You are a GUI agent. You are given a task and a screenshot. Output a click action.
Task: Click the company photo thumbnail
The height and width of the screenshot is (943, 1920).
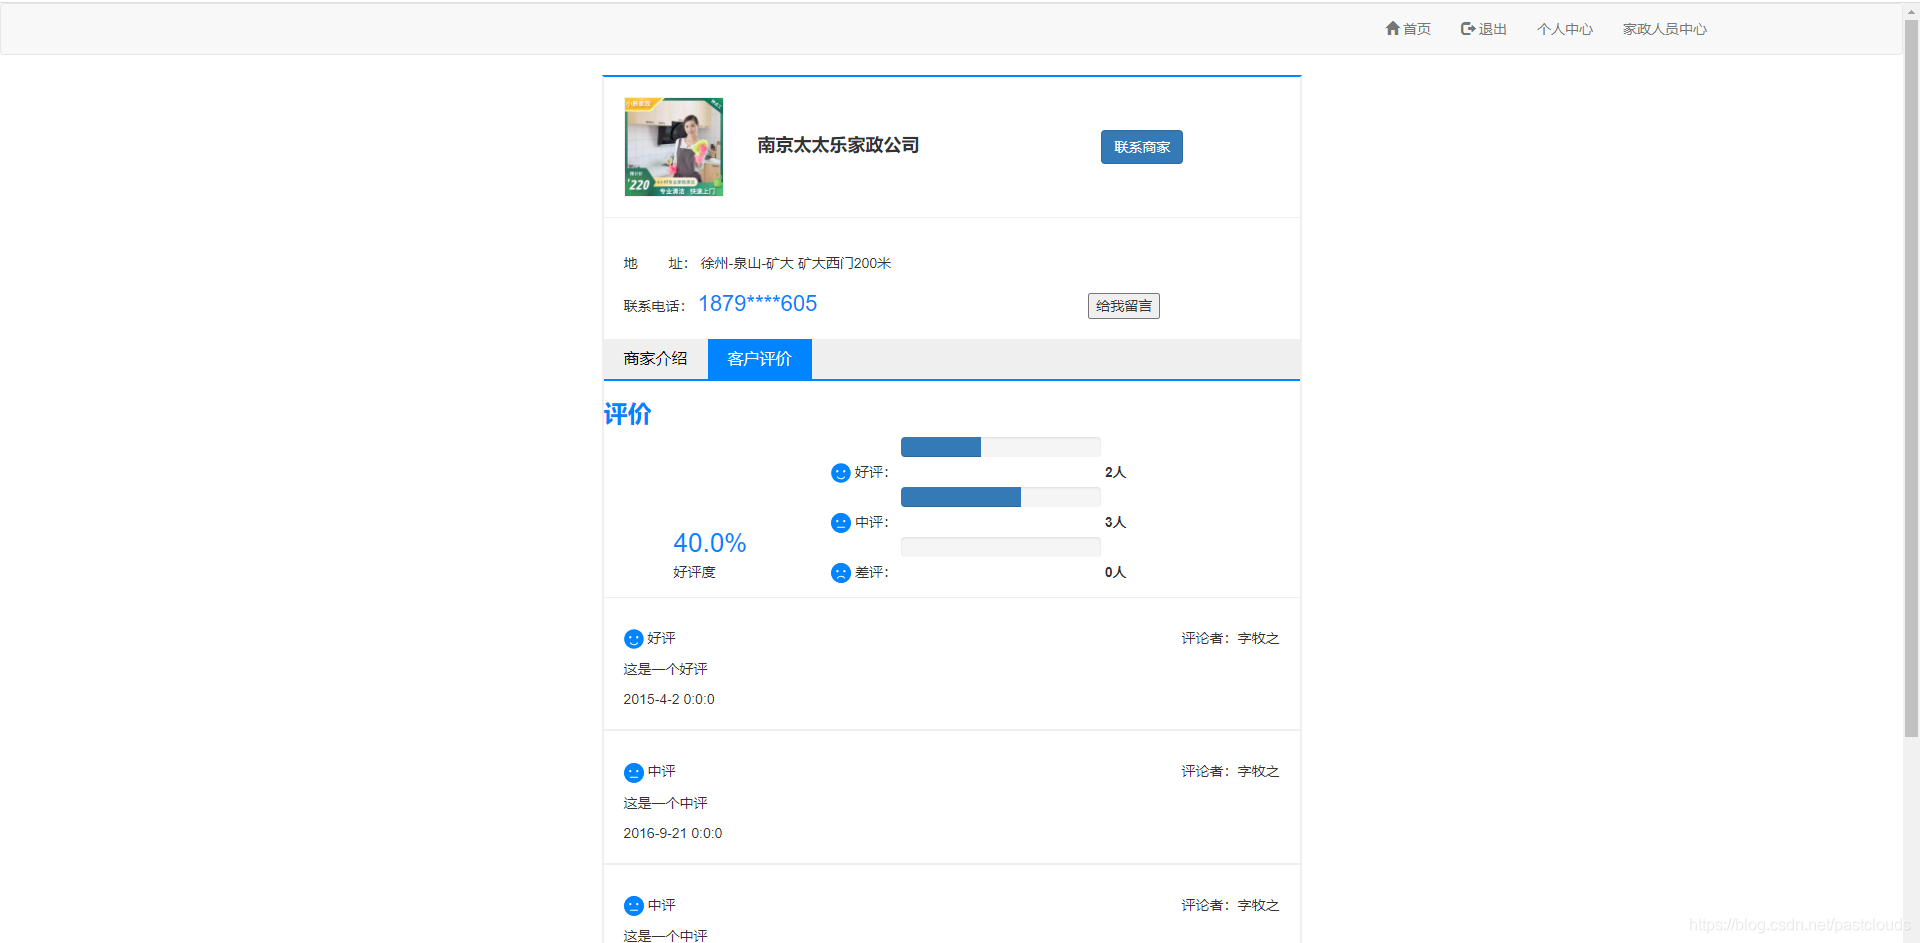tap(673, 147)
